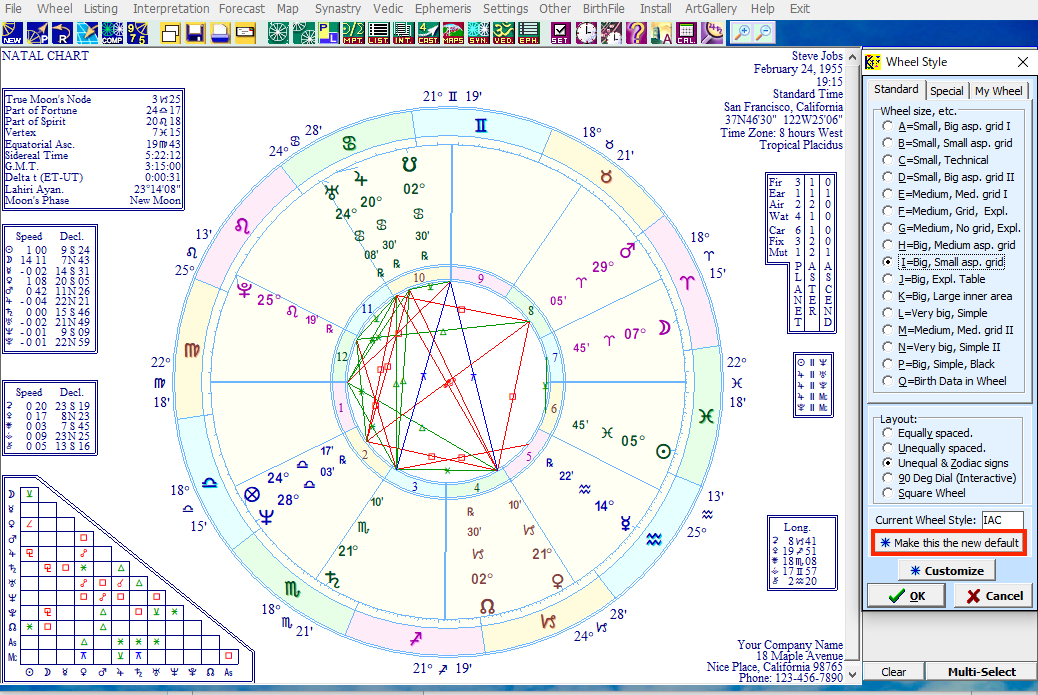Open the Ephemeris menu
The image size is (1038, 695).
[443, 9]
